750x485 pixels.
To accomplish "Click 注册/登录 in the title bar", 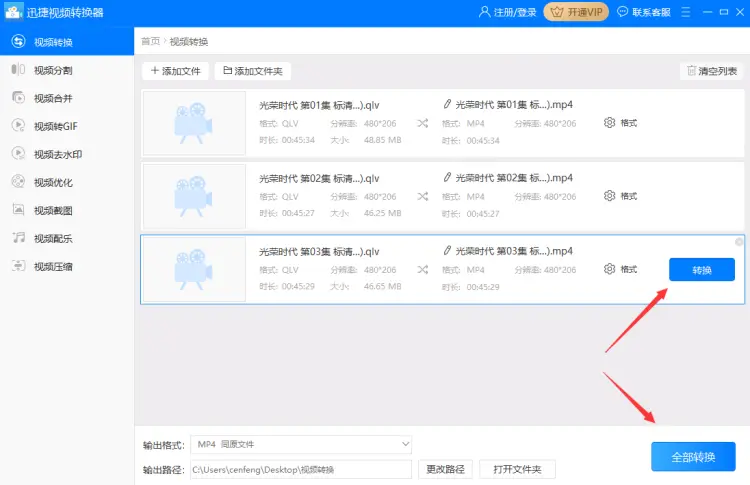I will click(507, 12).
